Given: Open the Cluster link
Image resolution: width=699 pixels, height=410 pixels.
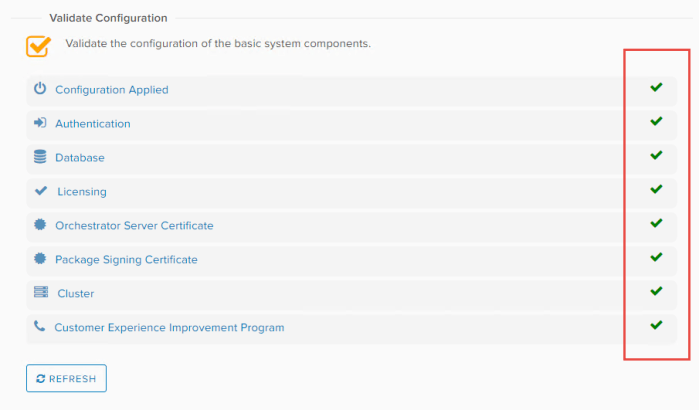Looking at the screenshot, I should click(76, 294).
